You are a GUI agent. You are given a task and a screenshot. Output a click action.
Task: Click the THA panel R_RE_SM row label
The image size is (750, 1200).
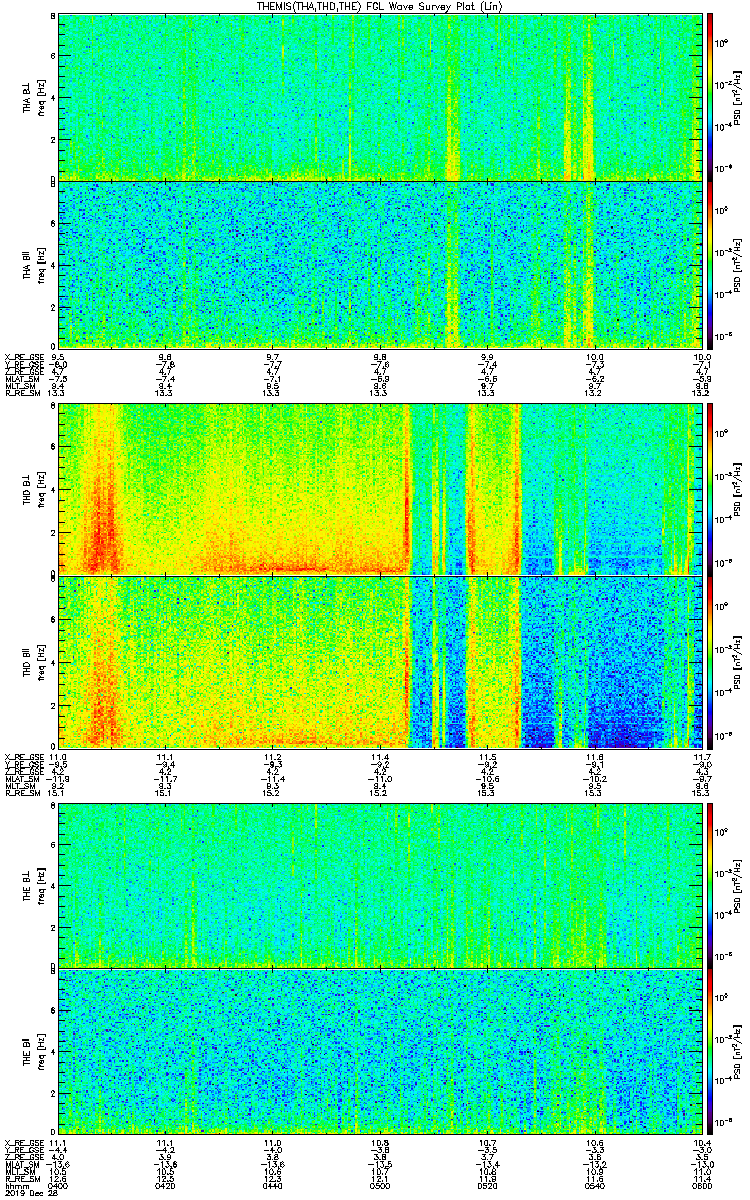22,393
